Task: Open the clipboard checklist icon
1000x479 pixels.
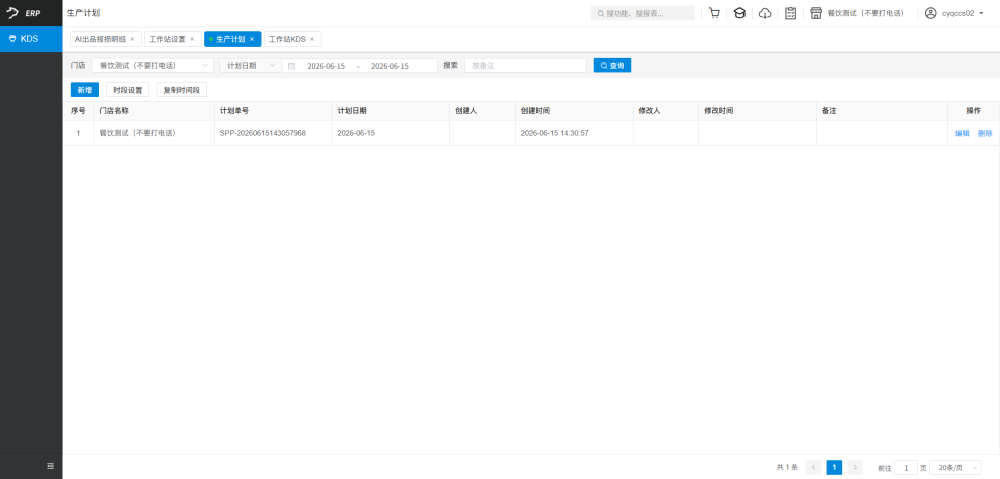Action: (790, 13)
